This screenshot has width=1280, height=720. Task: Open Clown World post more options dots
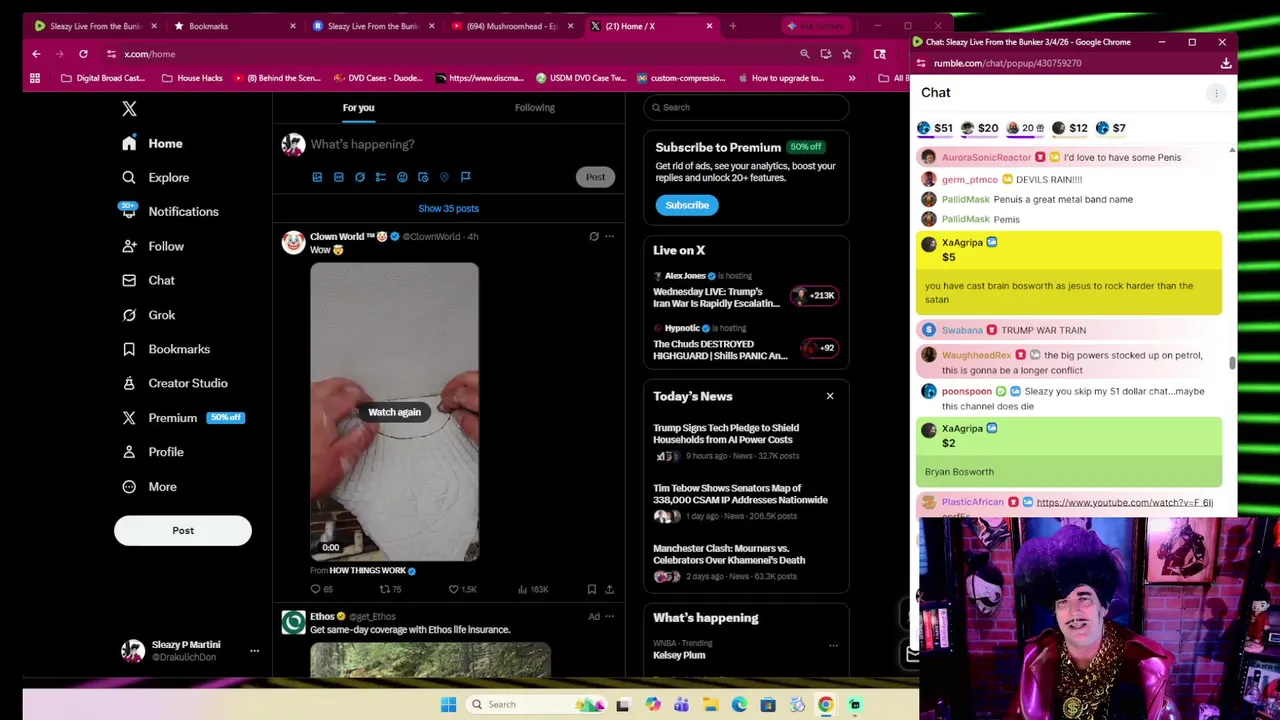(609, 237)
